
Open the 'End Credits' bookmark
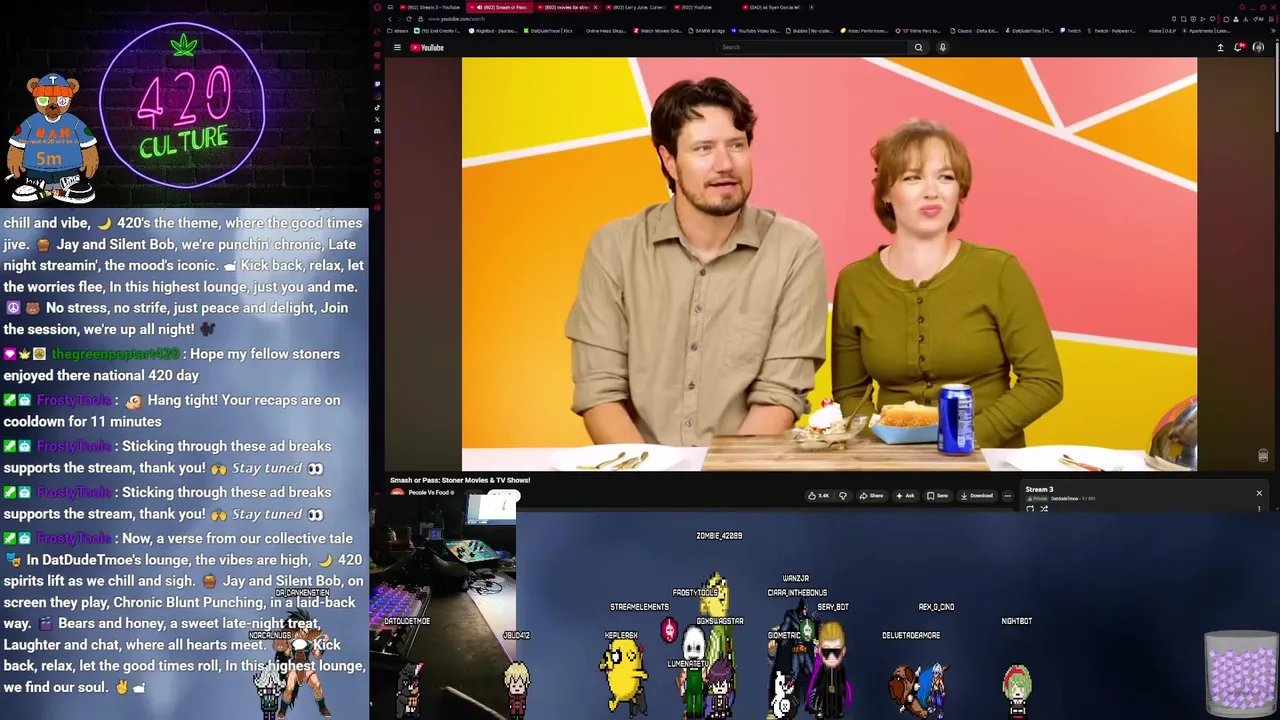pos(438,31)
